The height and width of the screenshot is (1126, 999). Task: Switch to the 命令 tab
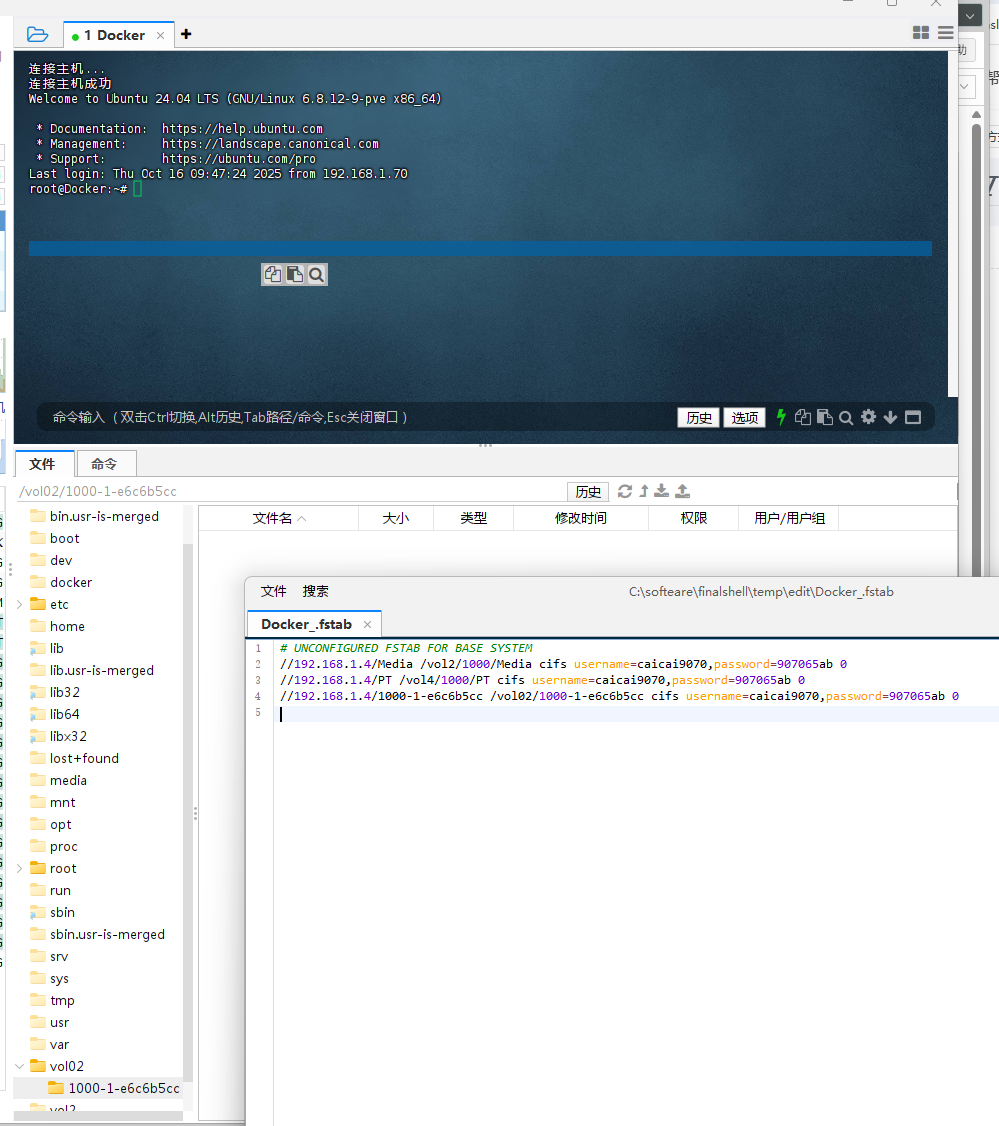point(105,464)
